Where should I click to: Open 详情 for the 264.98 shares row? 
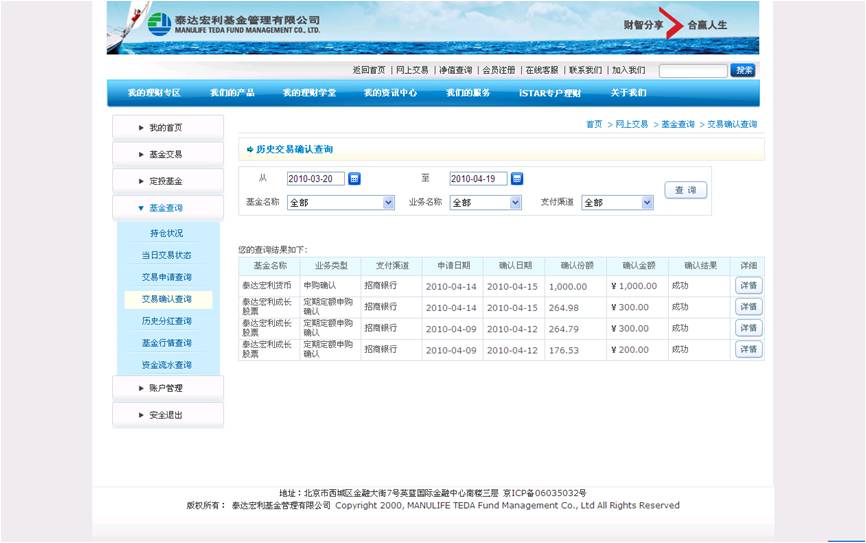click(x=748, y=307)
